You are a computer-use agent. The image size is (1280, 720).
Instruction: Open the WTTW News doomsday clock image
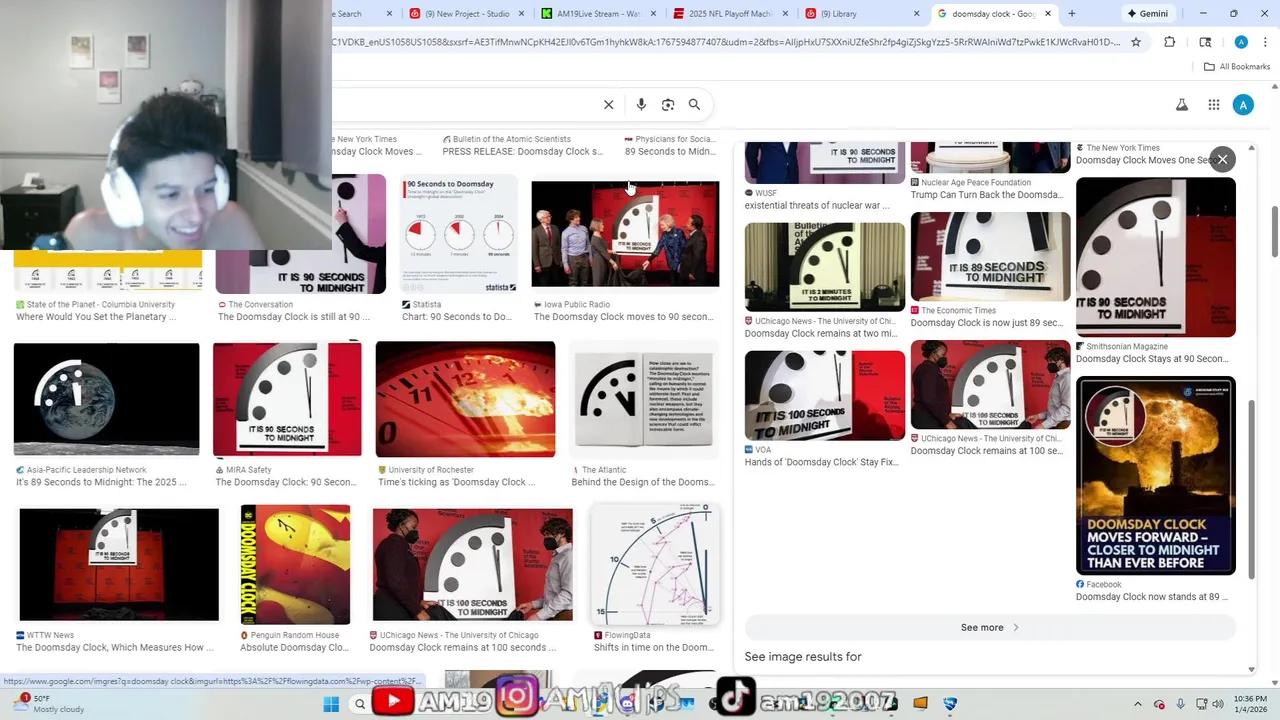[x=119, y=565]
